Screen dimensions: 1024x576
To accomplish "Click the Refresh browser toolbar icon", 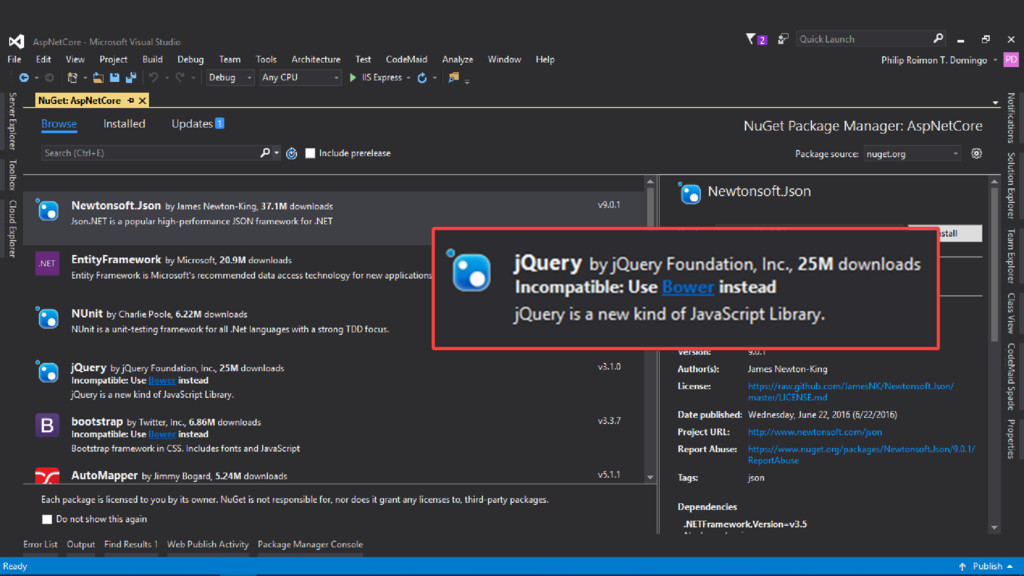I will pyautogui.click(x=422, y=78).
